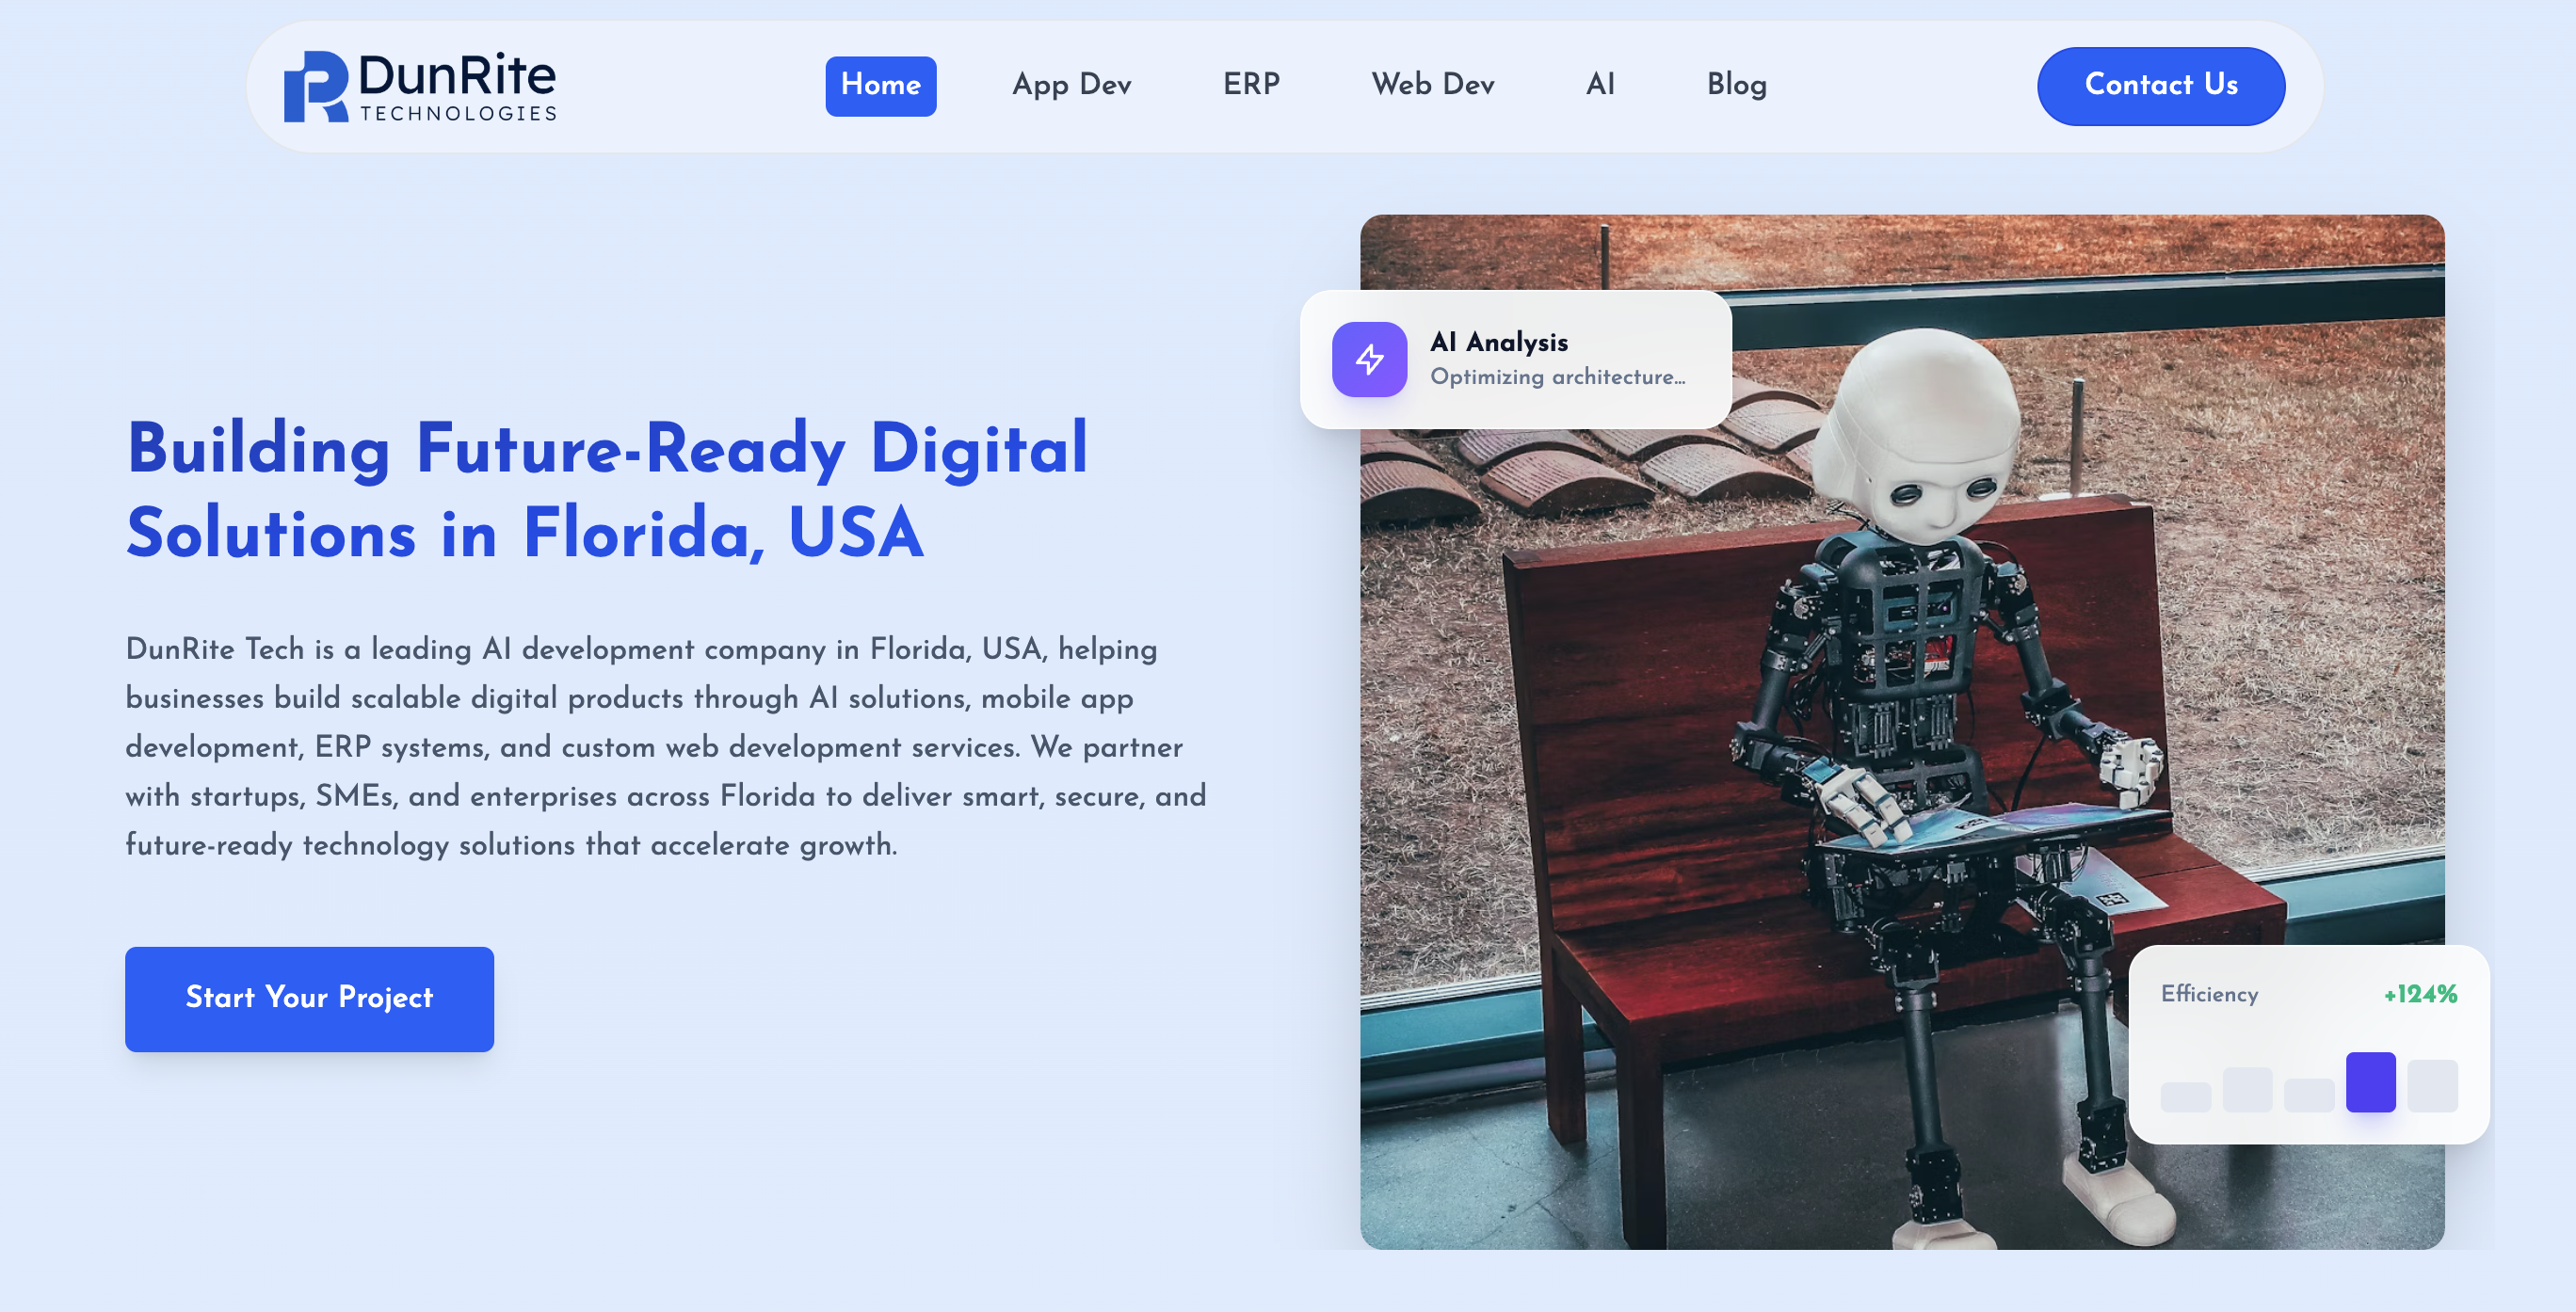Click the first gray efficiency bar

point(2185,1097)
